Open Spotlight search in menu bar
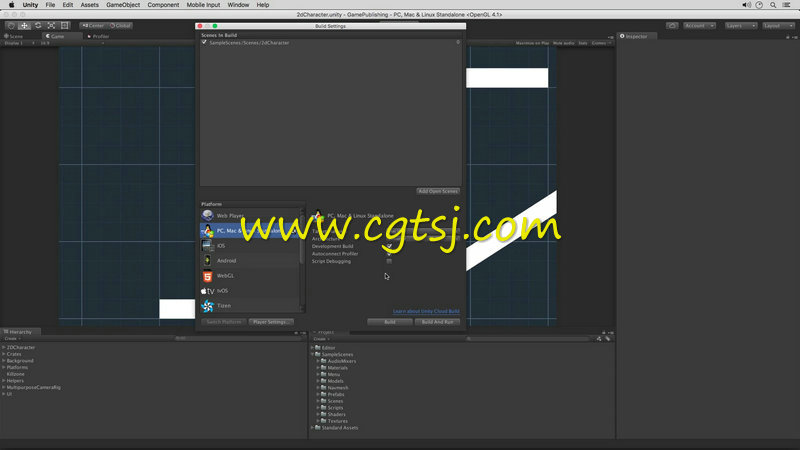 click(773, 5)
